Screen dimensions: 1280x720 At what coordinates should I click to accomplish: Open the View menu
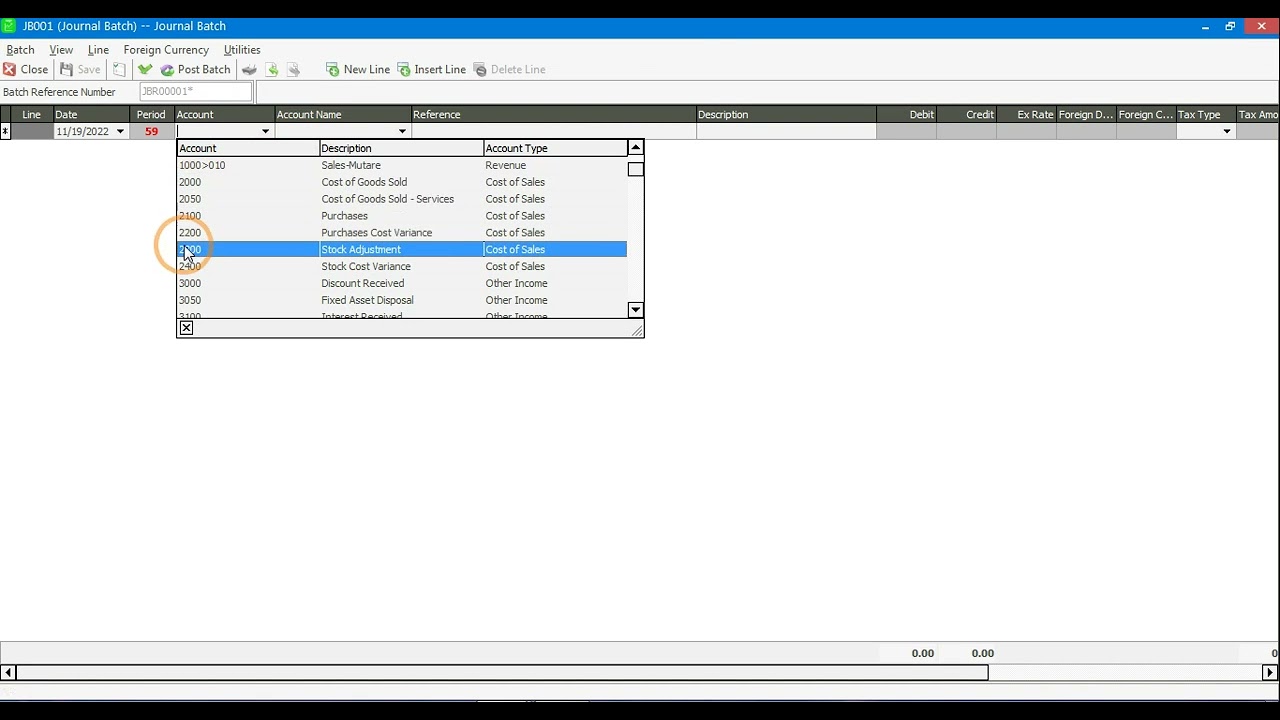(x=61, y=50)
